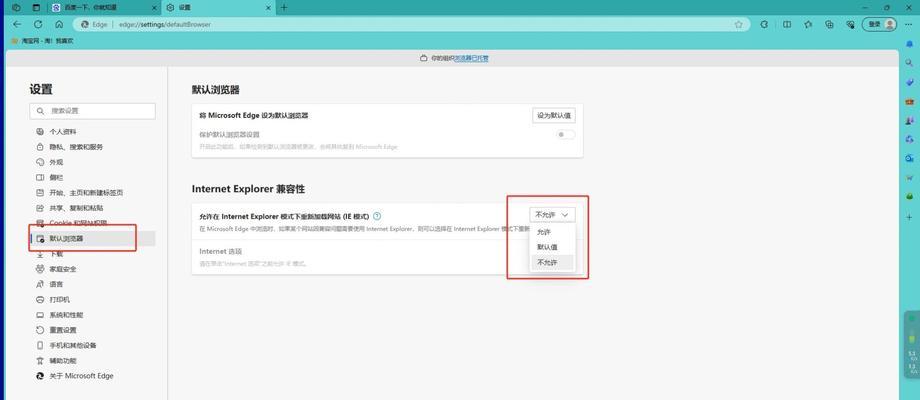
Task: Select 允许 in the dropdown list
Action: (552, 232)
